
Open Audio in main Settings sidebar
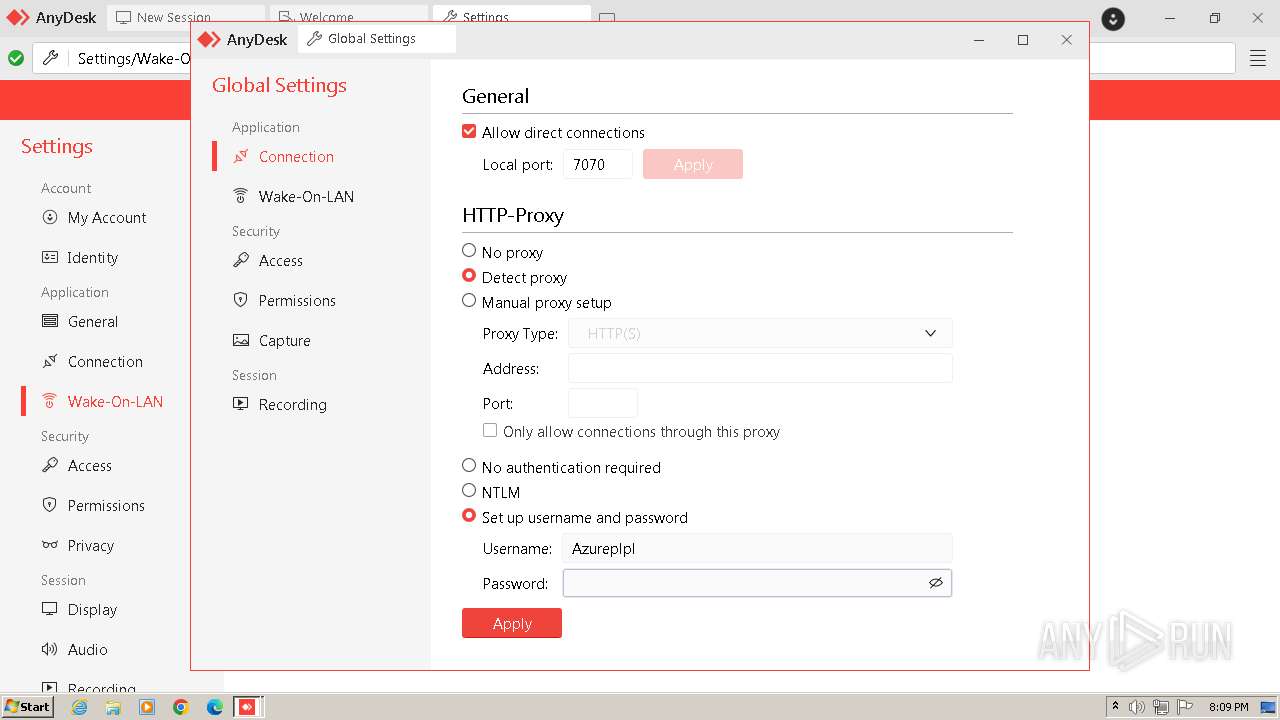[x=87, y=650]
